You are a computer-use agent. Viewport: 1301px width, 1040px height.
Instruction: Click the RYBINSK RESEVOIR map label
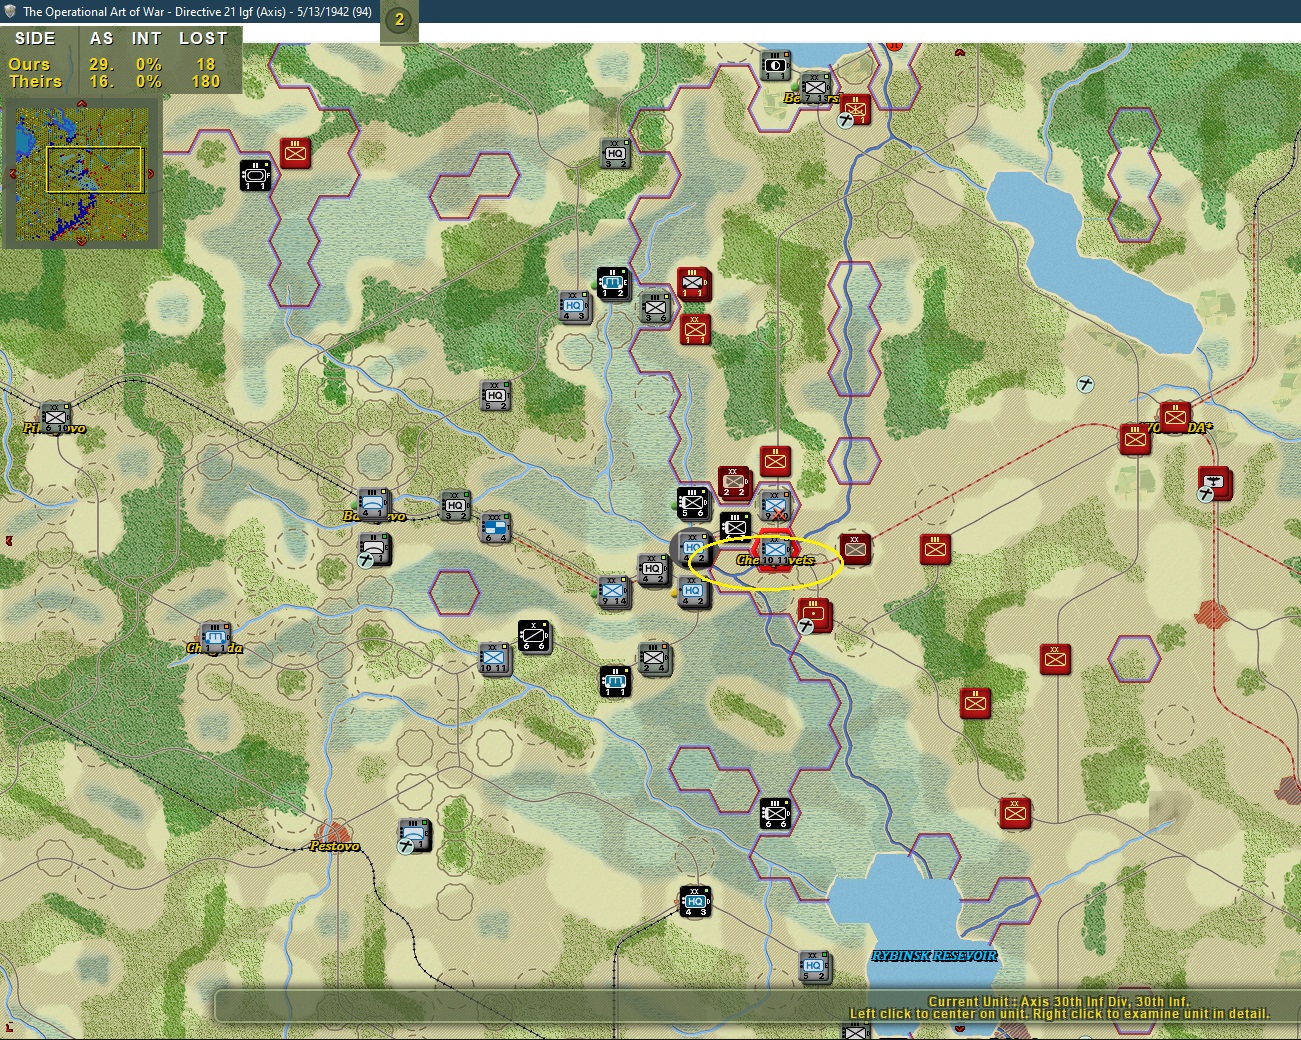[935, 956]
